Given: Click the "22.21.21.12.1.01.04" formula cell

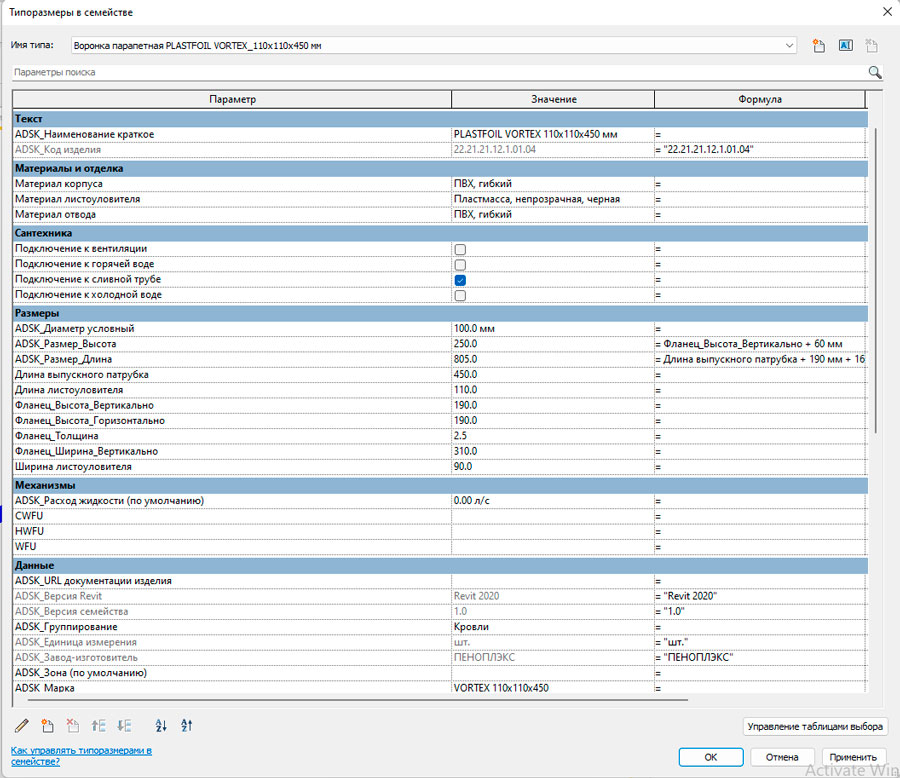Looking at the screenshot, I should tap(761, 149).
